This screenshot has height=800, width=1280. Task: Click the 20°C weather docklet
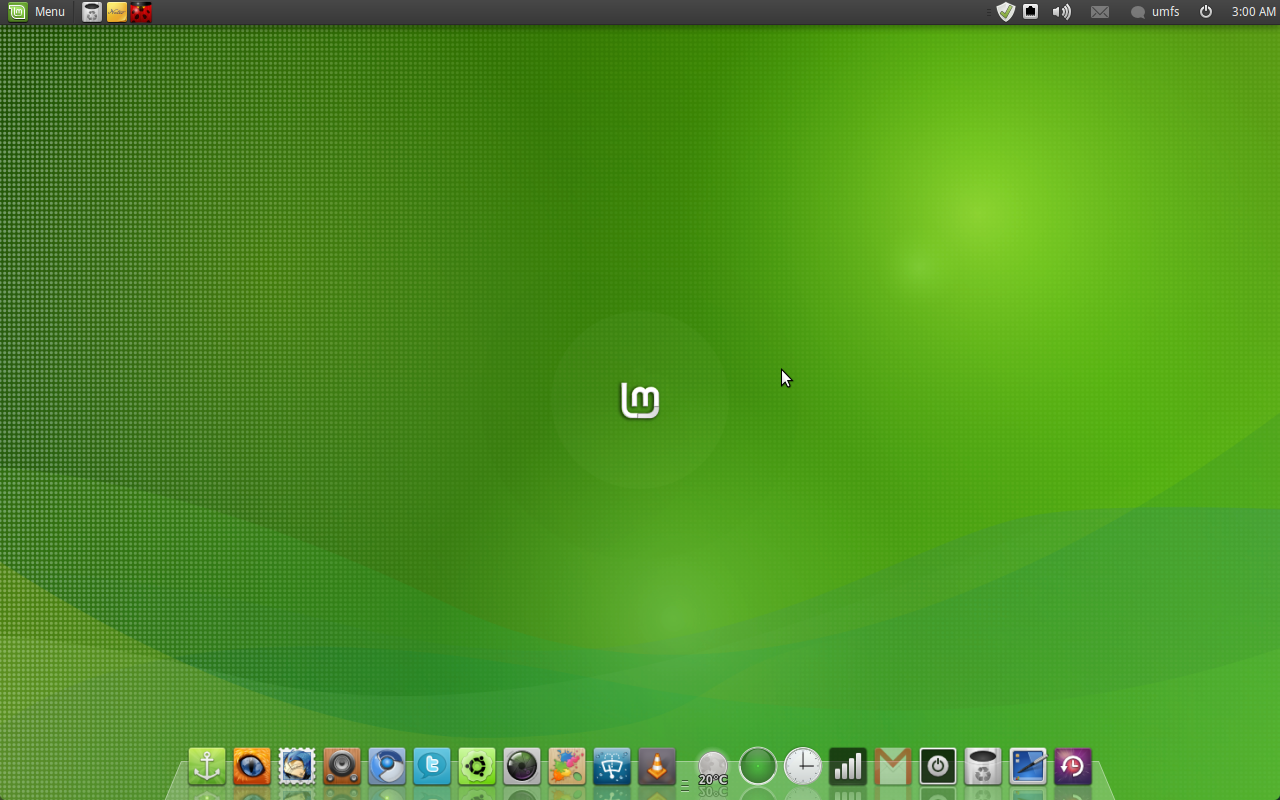(713, 769)
